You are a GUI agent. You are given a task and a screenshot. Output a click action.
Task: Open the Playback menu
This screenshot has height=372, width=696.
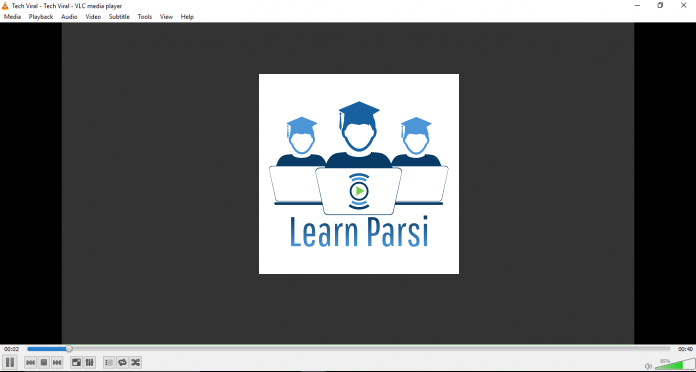41,17
